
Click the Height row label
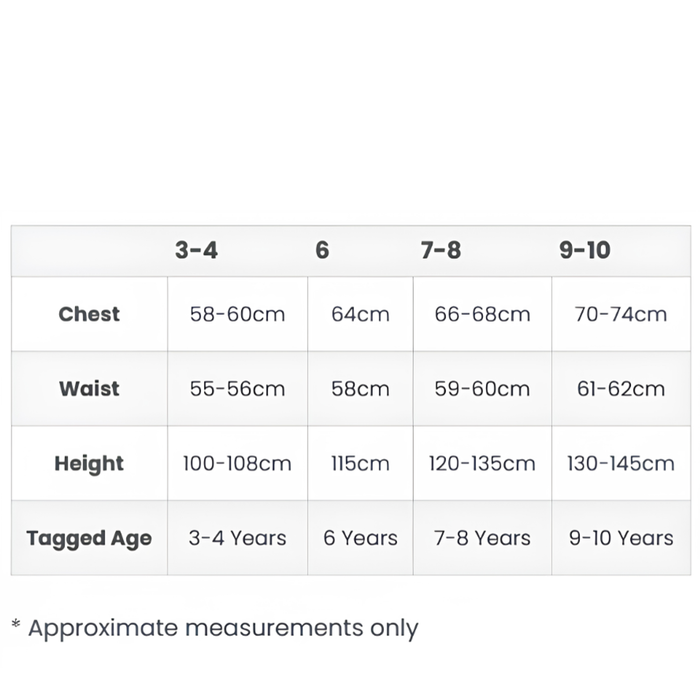point(89,464)
